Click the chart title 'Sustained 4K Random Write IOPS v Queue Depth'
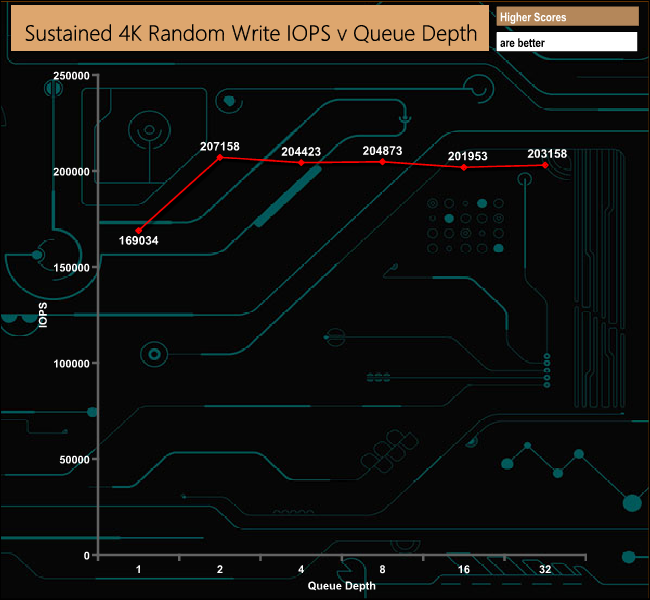The height and width of the screenshot is (600, 650). (x=251, y=33)
